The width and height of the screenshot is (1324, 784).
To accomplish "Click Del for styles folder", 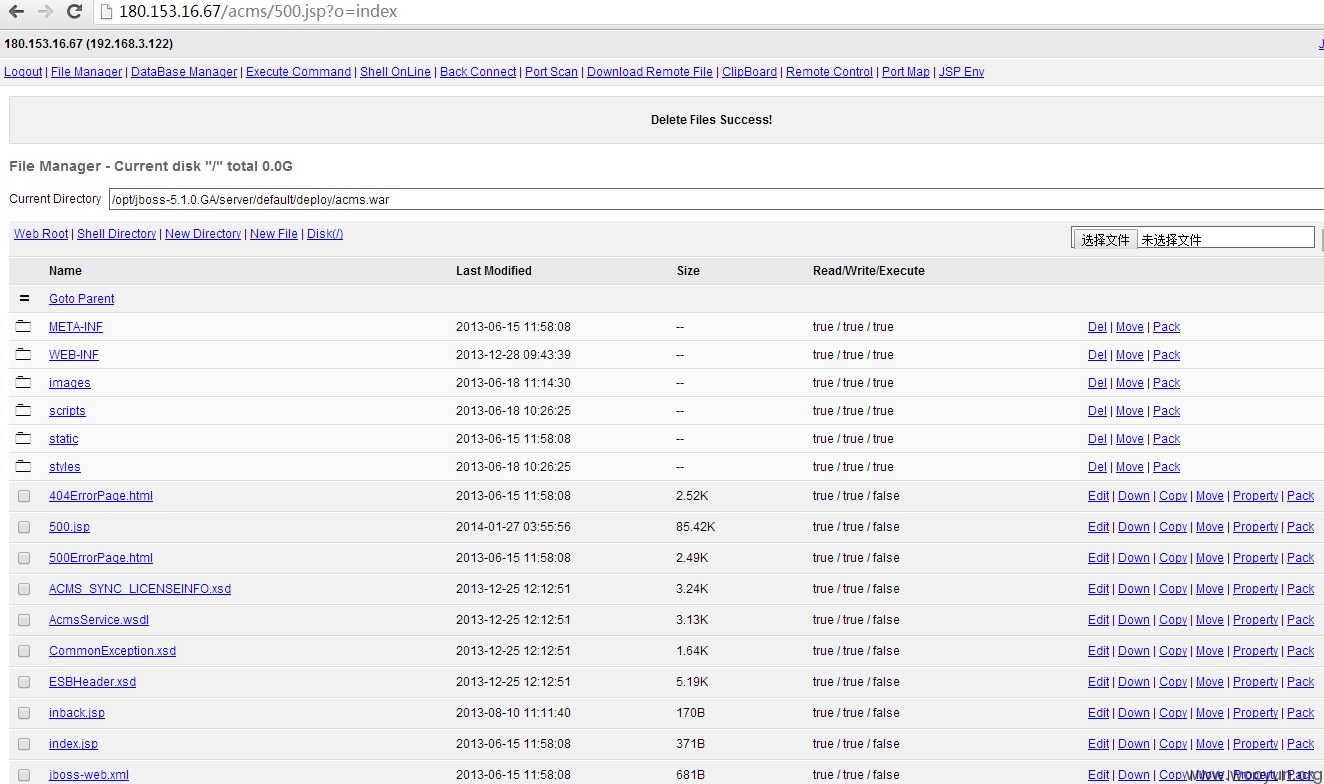I will [x=1097, y=467].
